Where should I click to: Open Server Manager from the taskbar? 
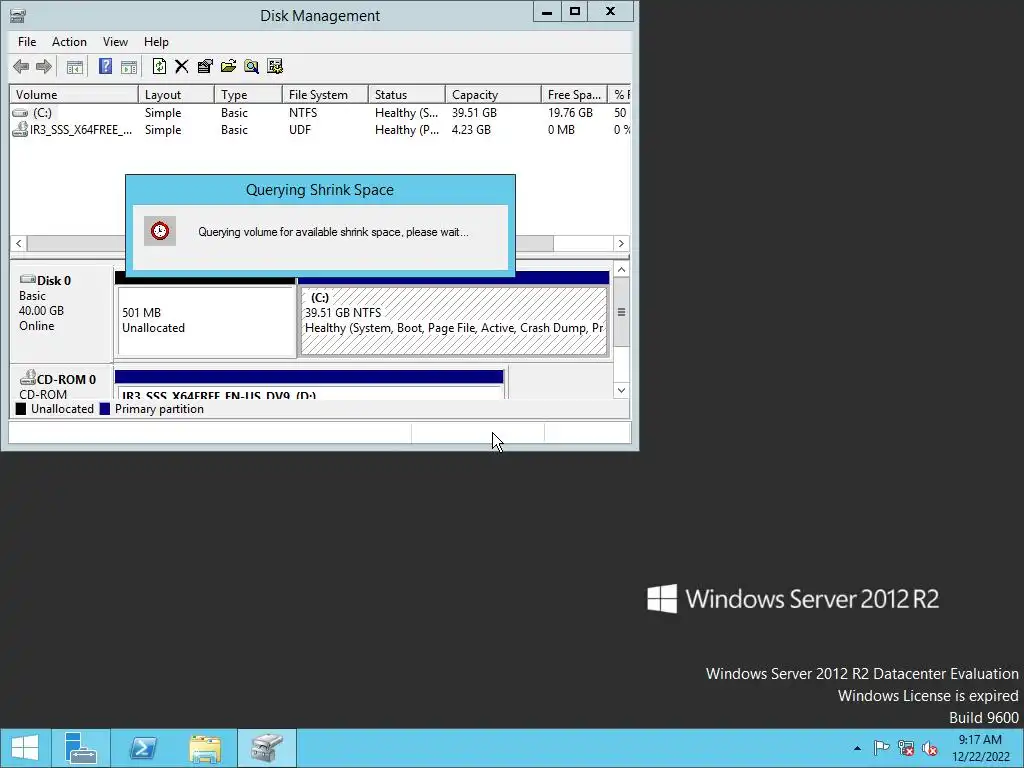(81, 748)
